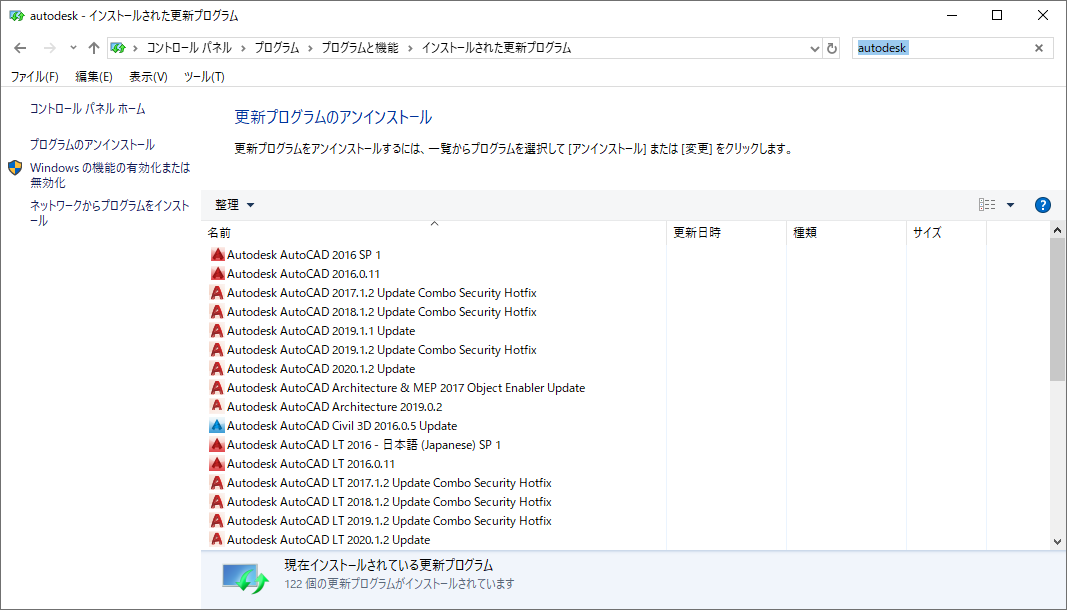This screenshot has height=610, width=1067.
Task: Select icon of AutoCAD LT 2018.1.2 Hotfix
Action: point(217,502)
